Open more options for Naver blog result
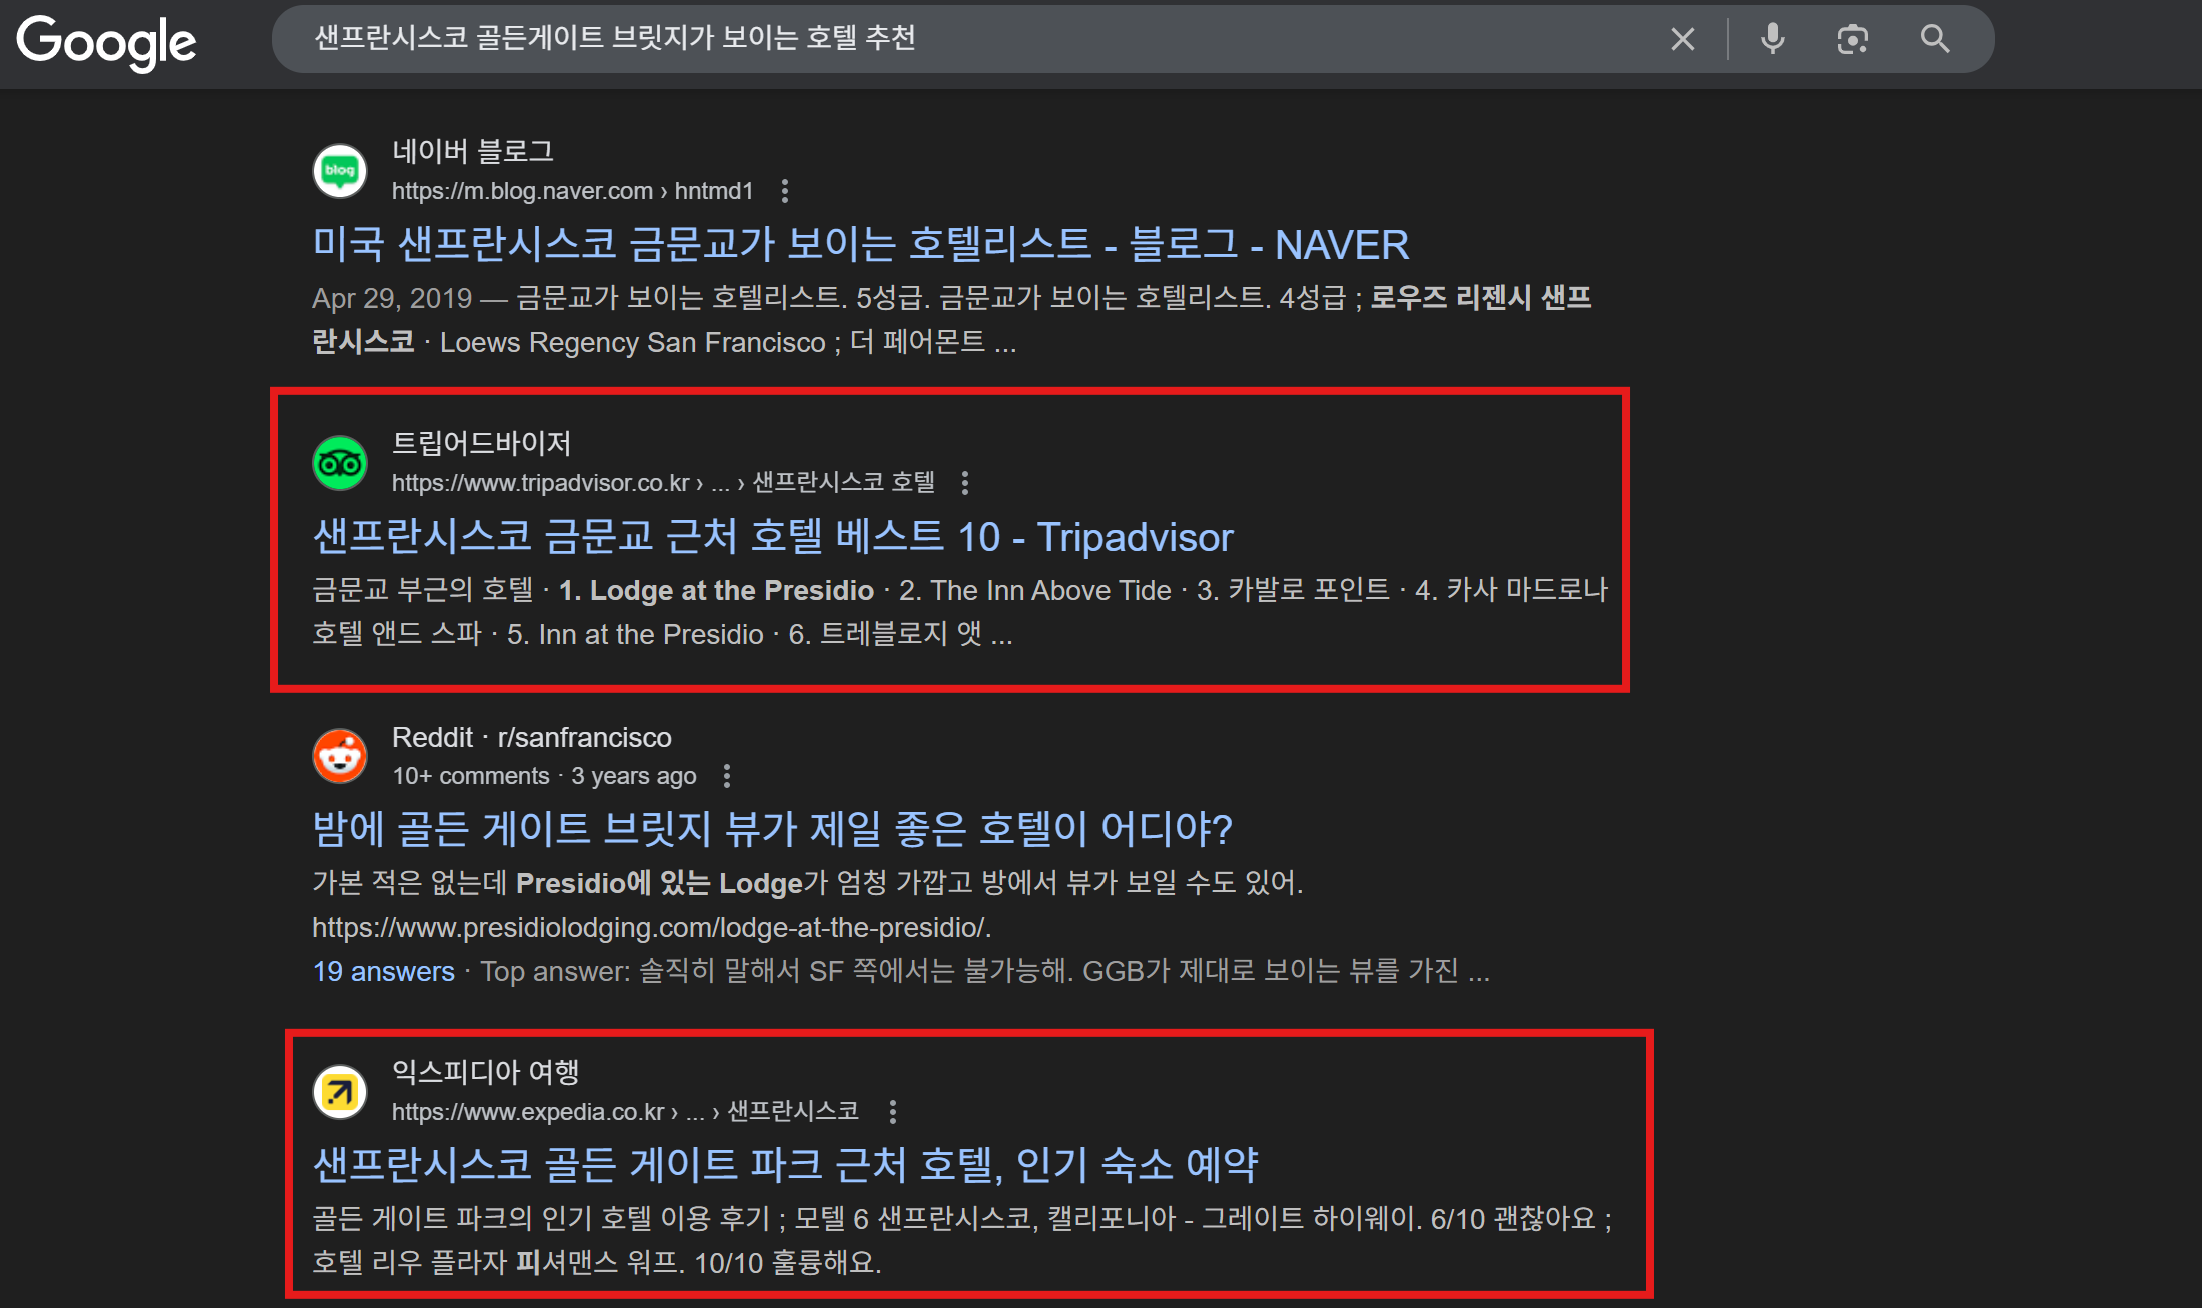The height and width of the screenshot is (1308, 2202). pos(785,191)
